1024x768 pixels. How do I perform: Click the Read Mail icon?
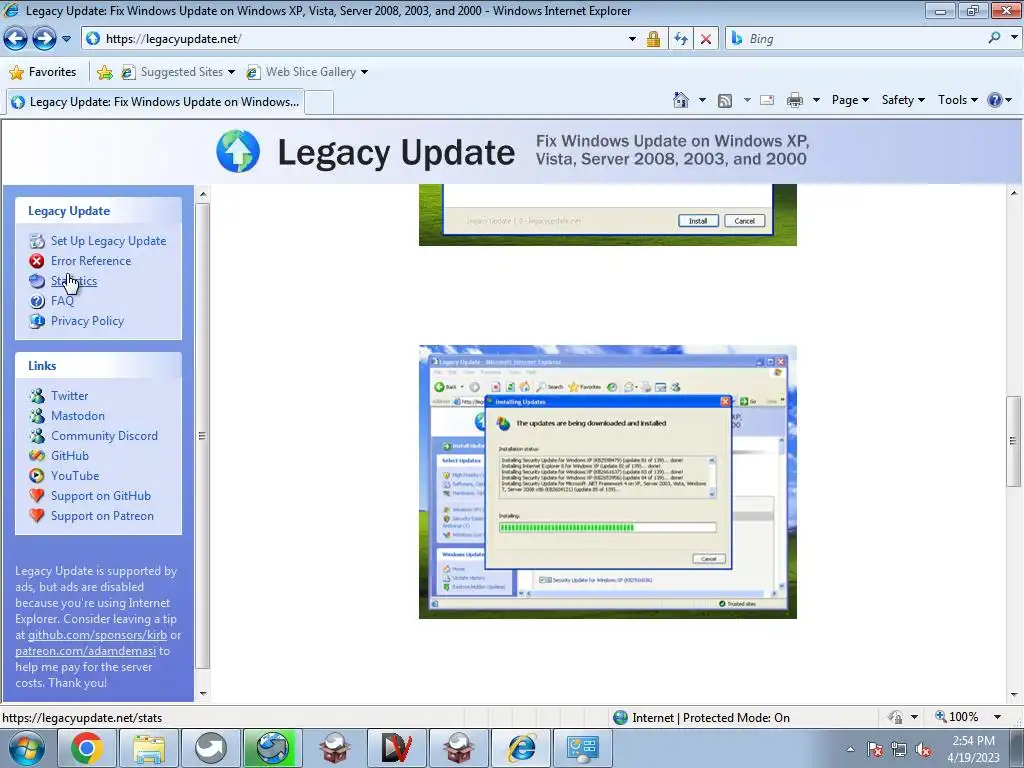tap(767, 100)
